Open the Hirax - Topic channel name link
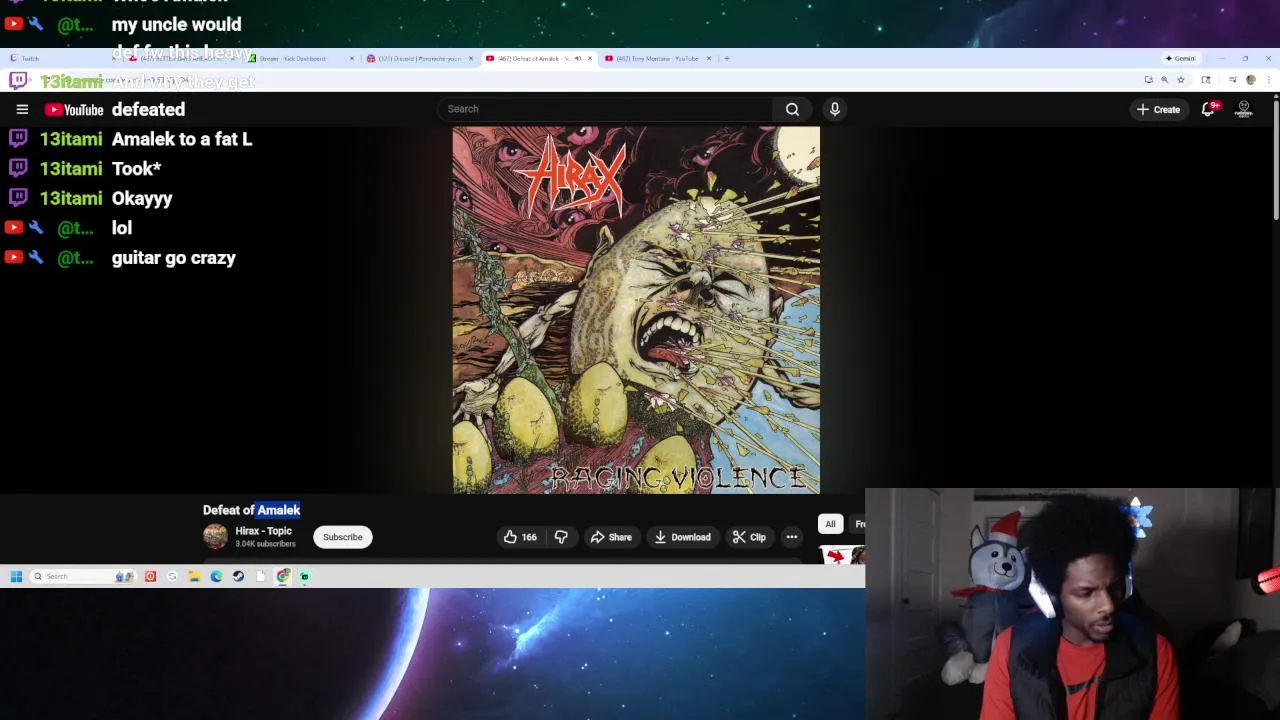The width and height of the screenshot is (1280, 720). [263, 531]
